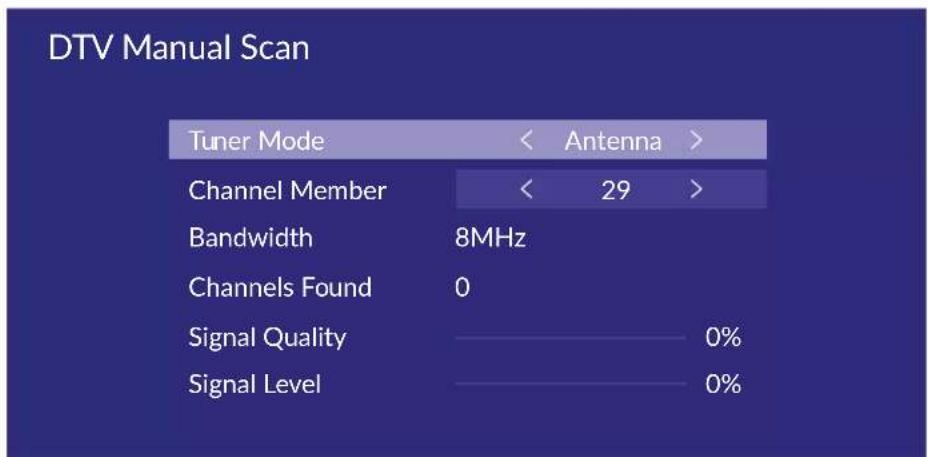Click the Signal Quality progress bar

coord(571,338)
